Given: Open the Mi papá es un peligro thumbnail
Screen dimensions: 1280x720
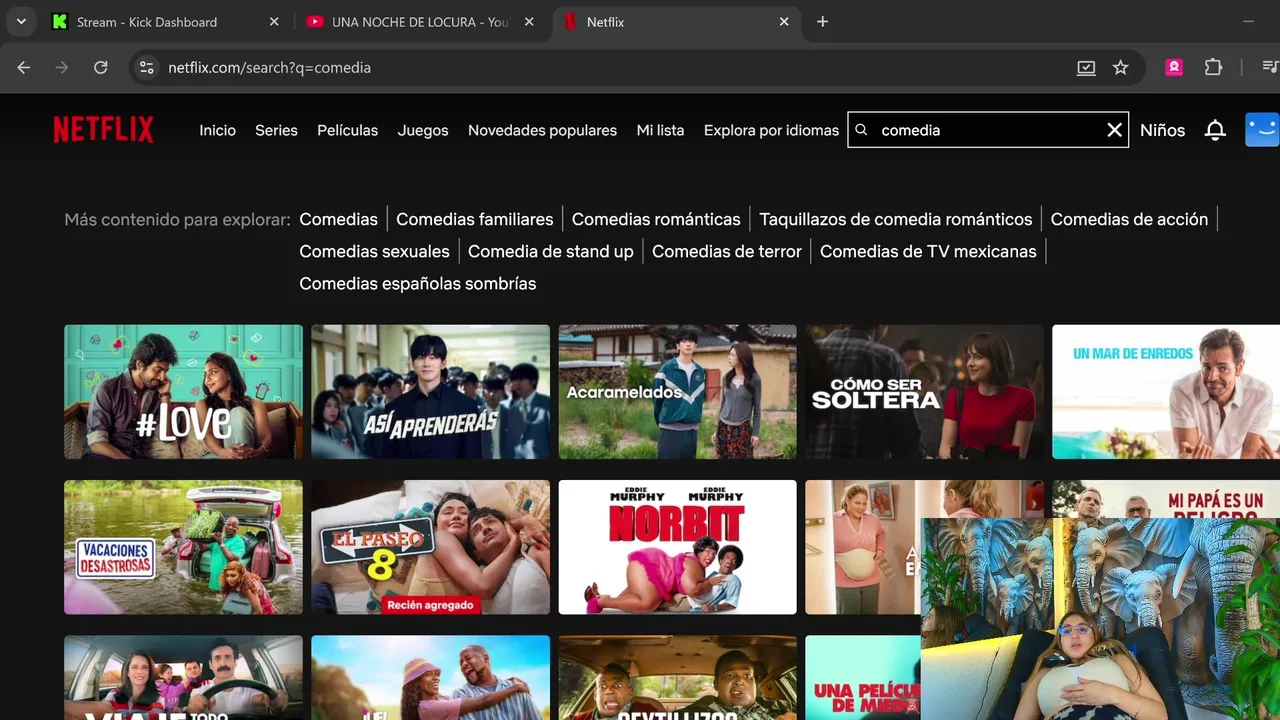Looking at the screenshot, I should [x=1166, y=498].
